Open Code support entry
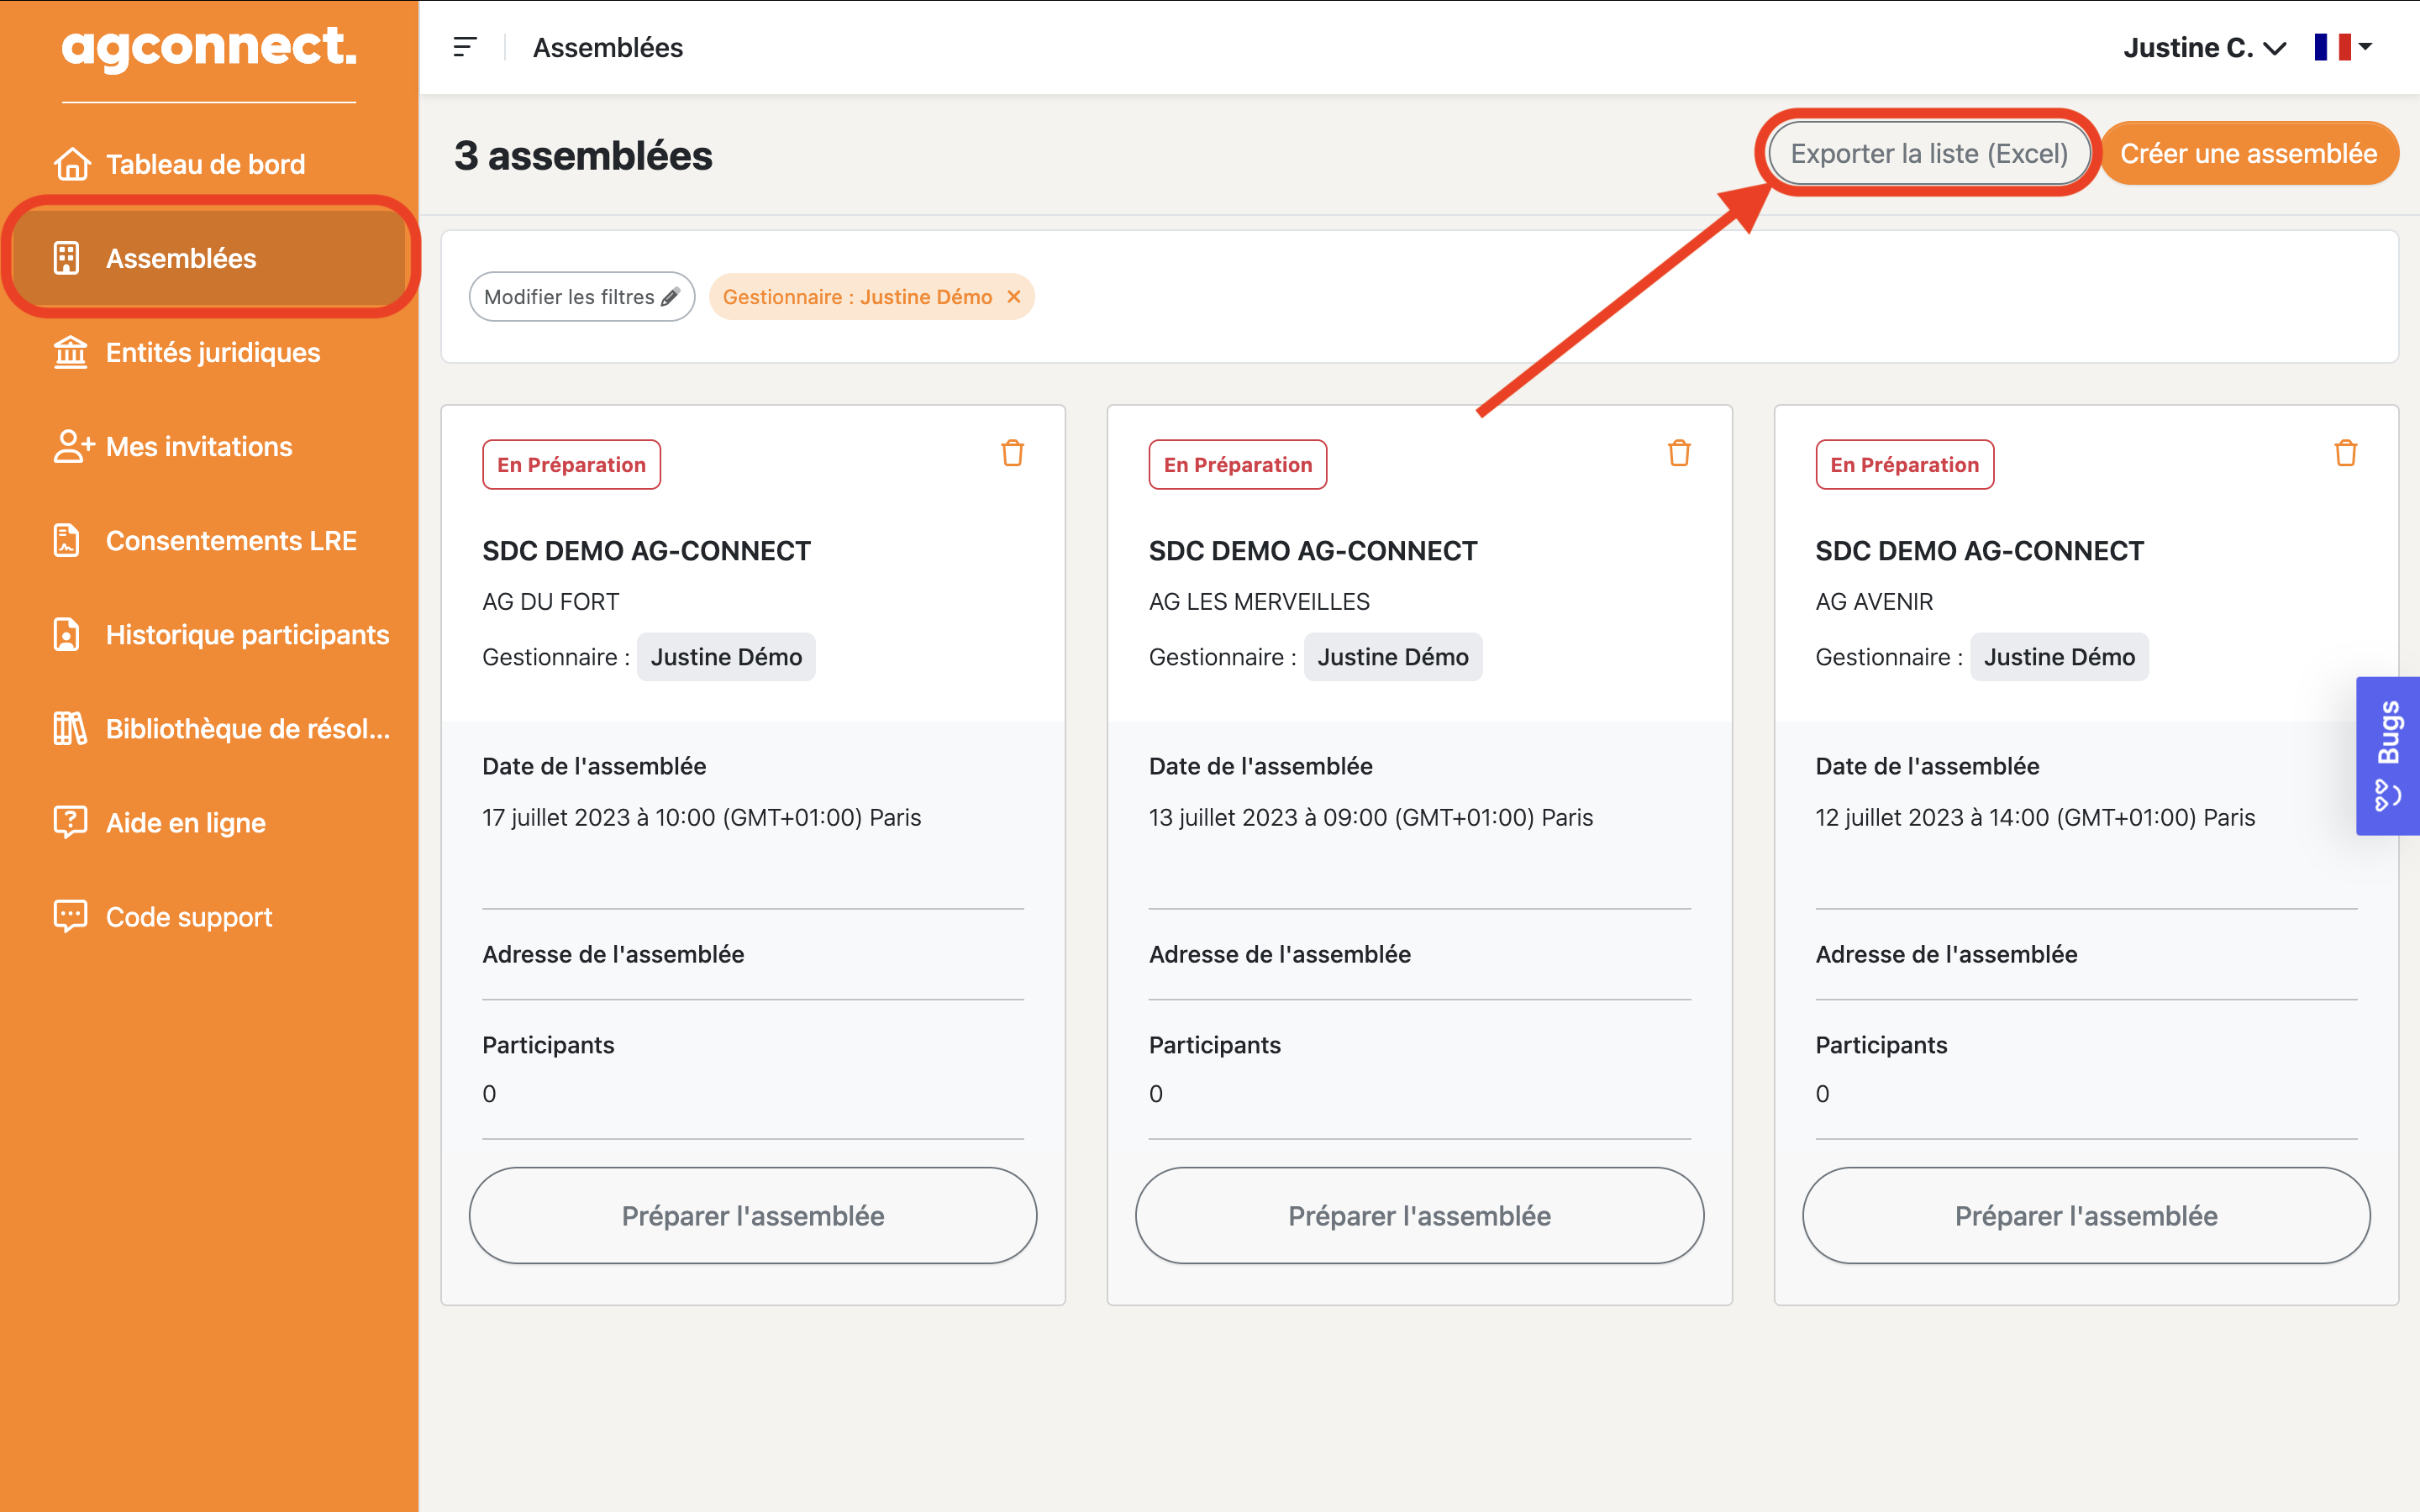This screenshot has width=2420, height=1512. tap(188, 916)
